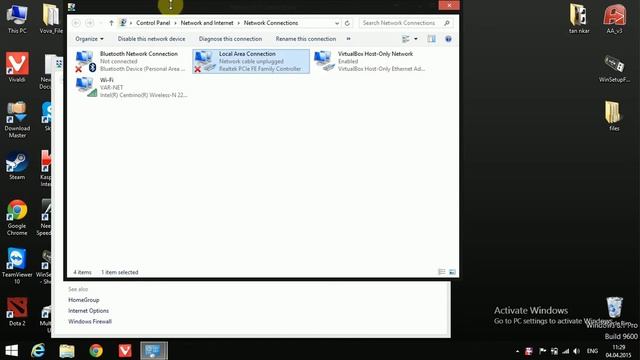Open the Help question mark icon
The image size is (640, 360).
click(x=448, y=39)
